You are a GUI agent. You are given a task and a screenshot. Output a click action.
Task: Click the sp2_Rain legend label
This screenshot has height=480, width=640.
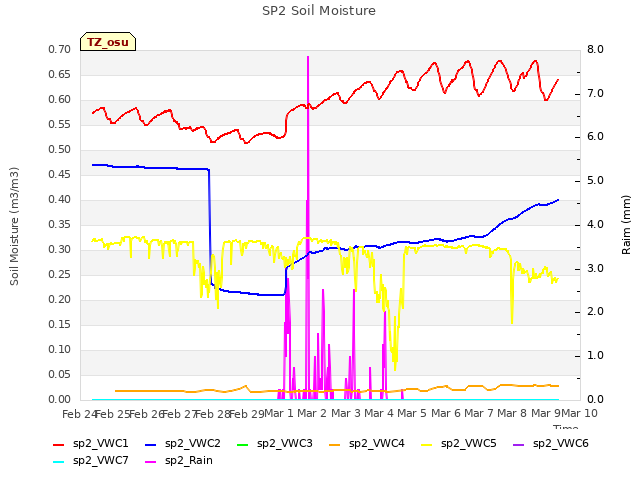(189, 460)
